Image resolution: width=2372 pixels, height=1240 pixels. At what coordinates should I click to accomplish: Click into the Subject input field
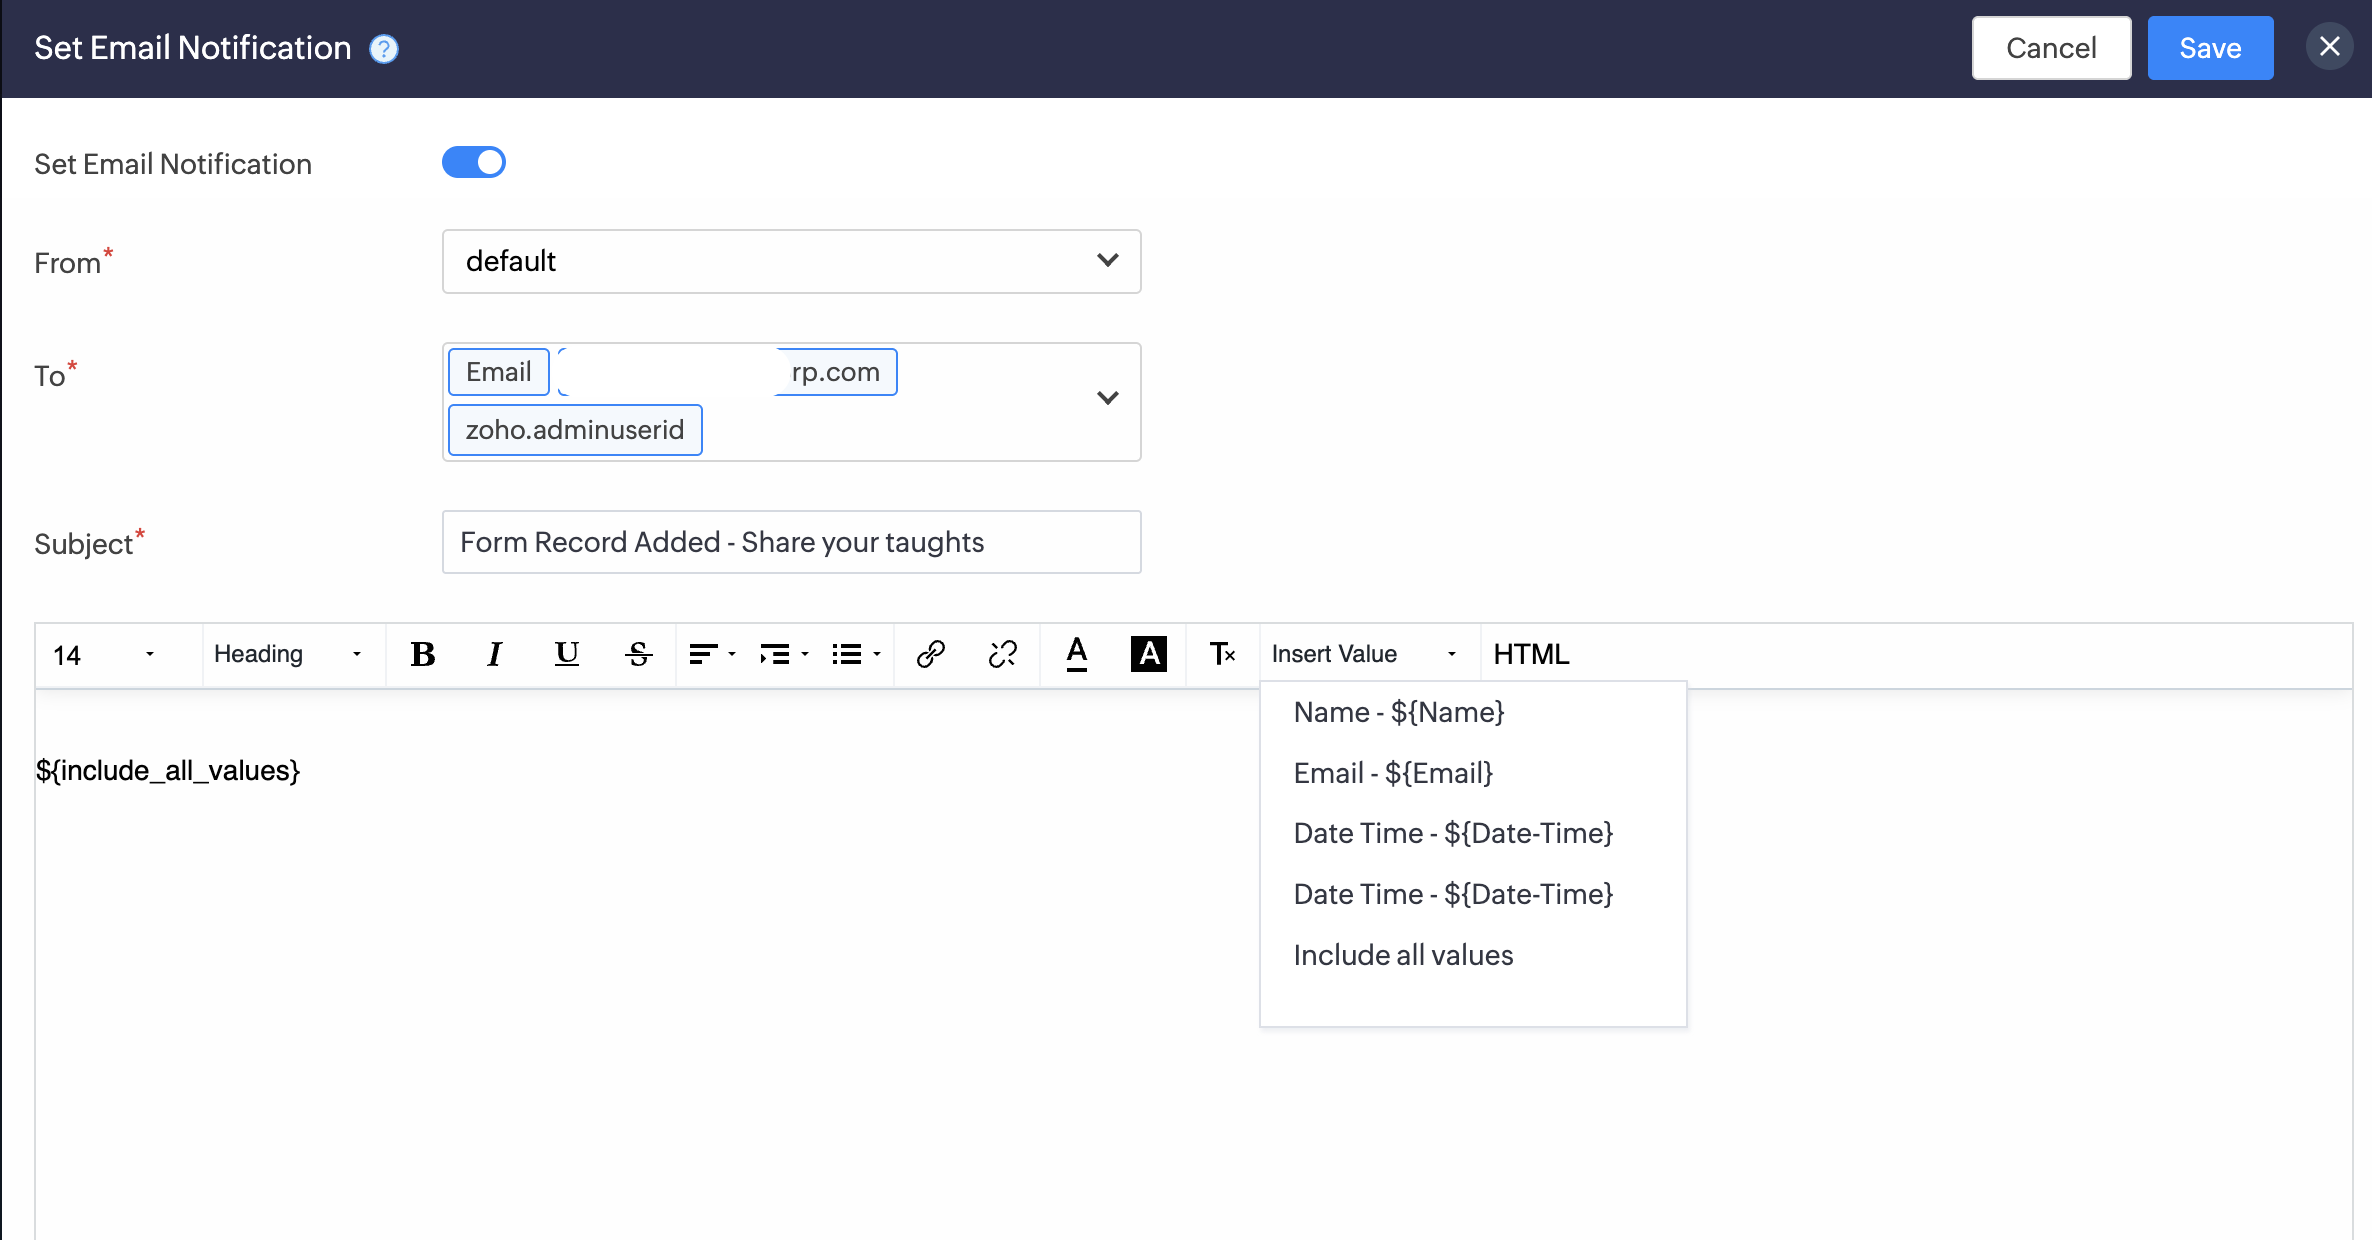[x=791, y=542]
